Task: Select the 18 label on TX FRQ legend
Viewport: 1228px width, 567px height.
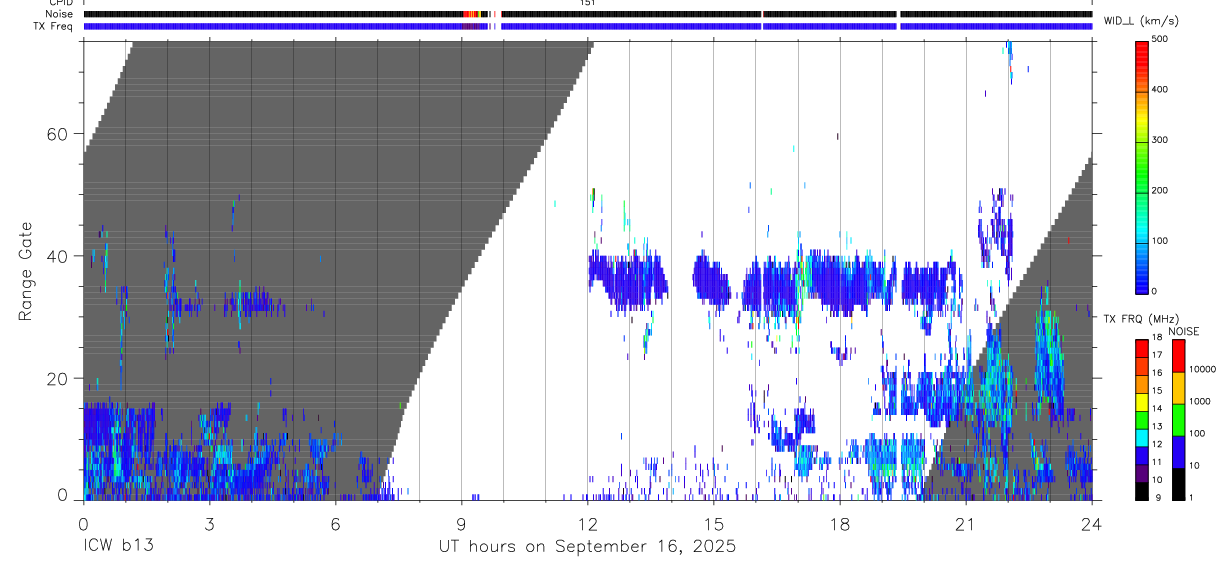Action: (1156, 337)
